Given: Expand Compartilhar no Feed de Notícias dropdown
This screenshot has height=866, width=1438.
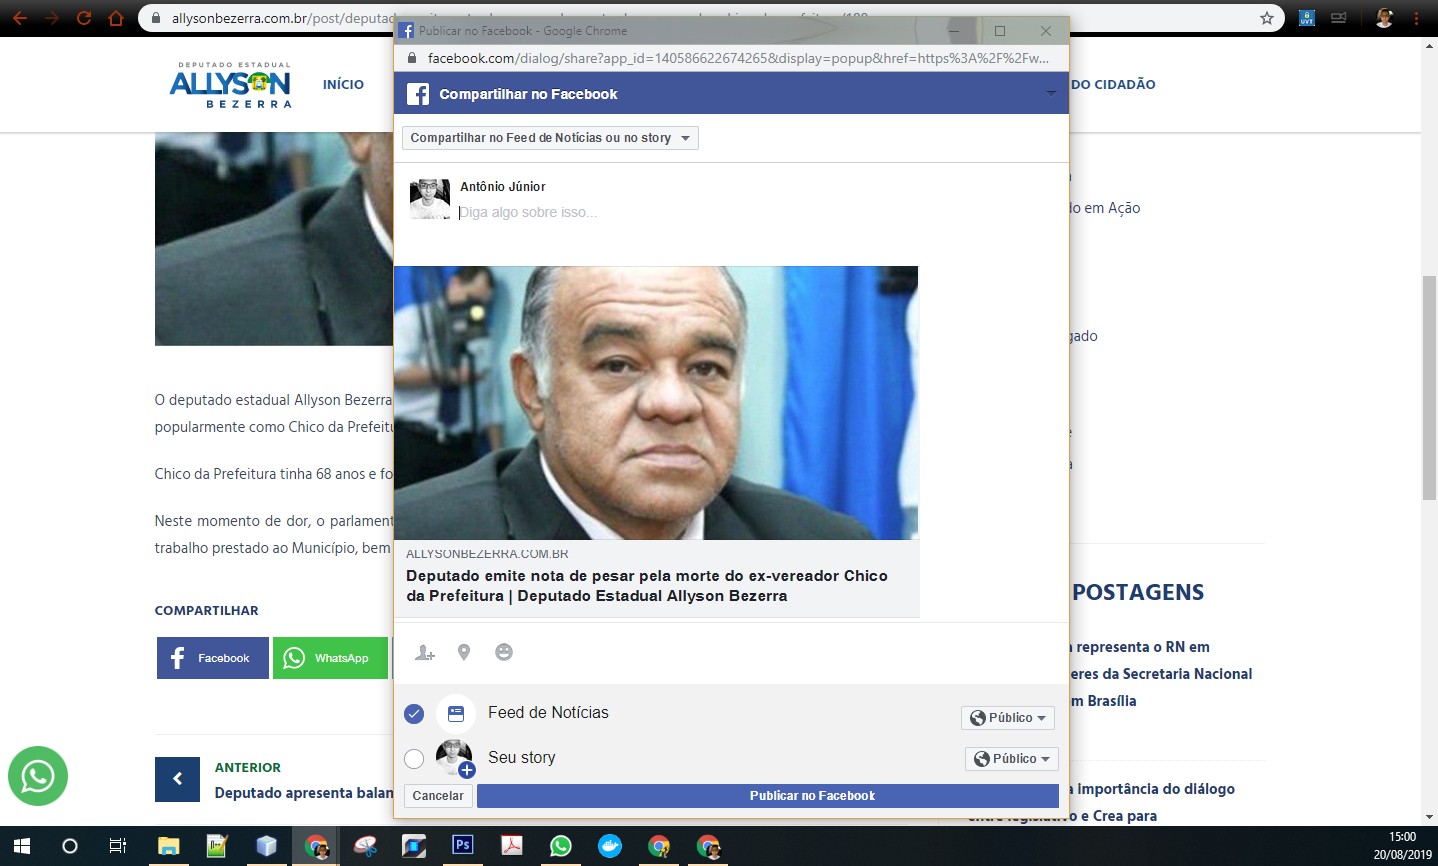Looking at the screenshot, I should click(550, 138).
